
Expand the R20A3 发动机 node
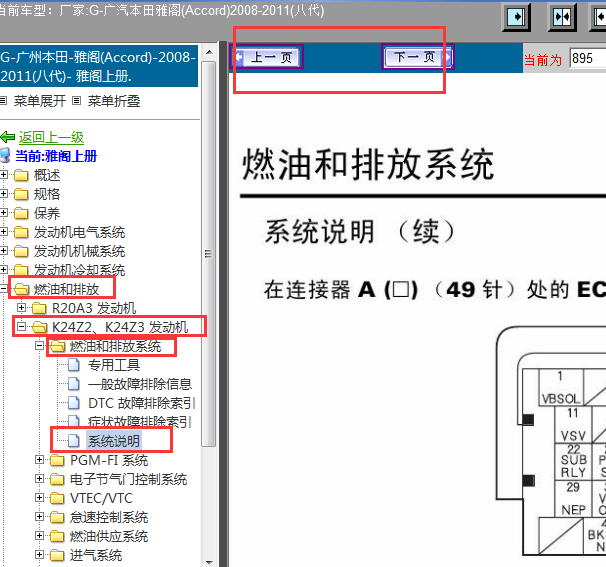[x=22, y=308]
